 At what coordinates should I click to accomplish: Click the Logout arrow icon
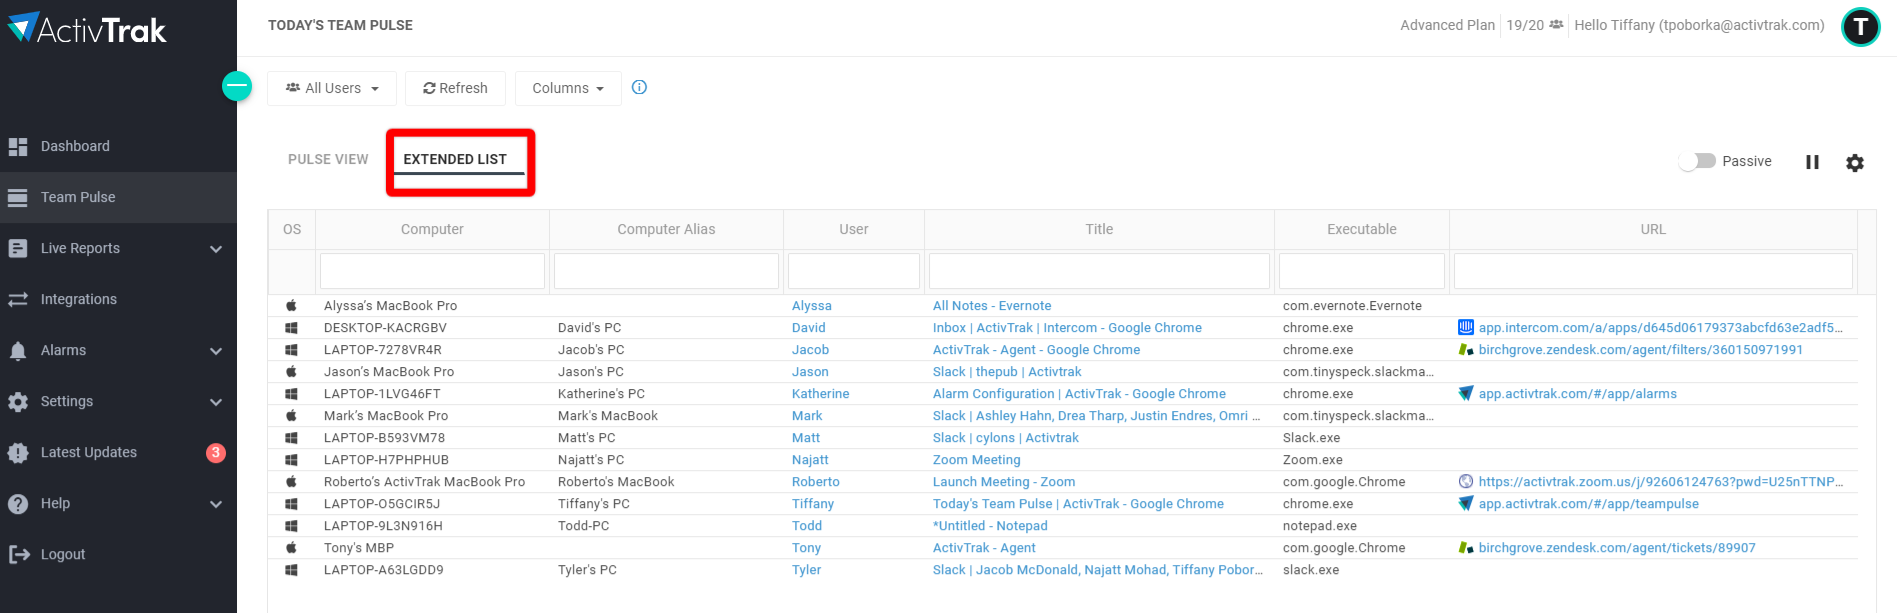pyautogui.click(x=18, y=555)
